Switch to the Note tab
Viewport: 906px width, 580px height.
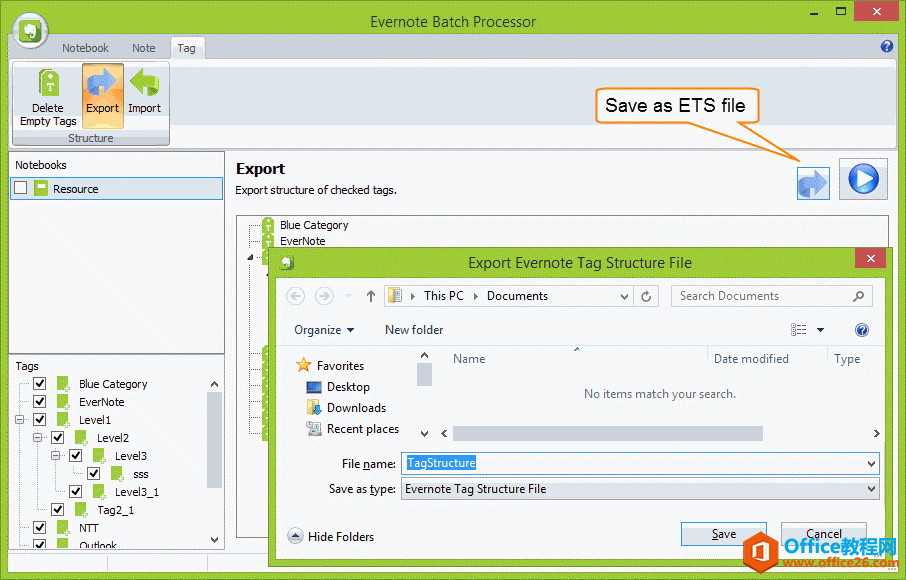(143, 47)
